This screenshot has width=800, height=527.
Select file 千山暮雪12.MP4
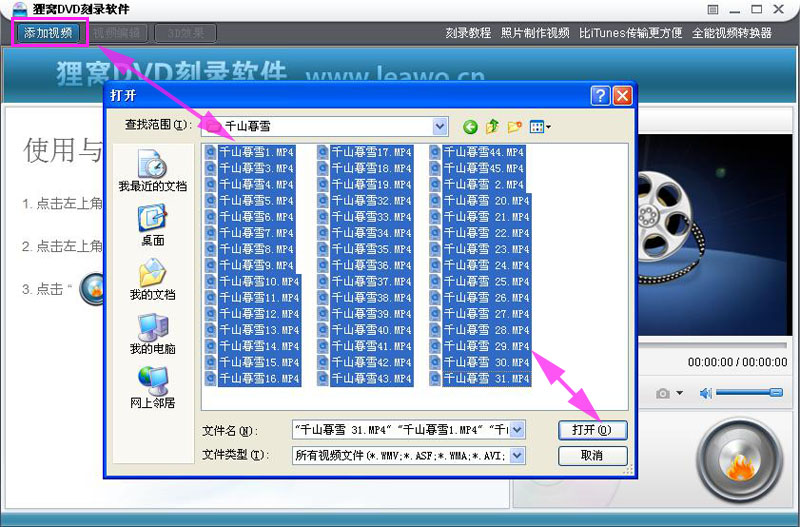click(x=259, y=314)
